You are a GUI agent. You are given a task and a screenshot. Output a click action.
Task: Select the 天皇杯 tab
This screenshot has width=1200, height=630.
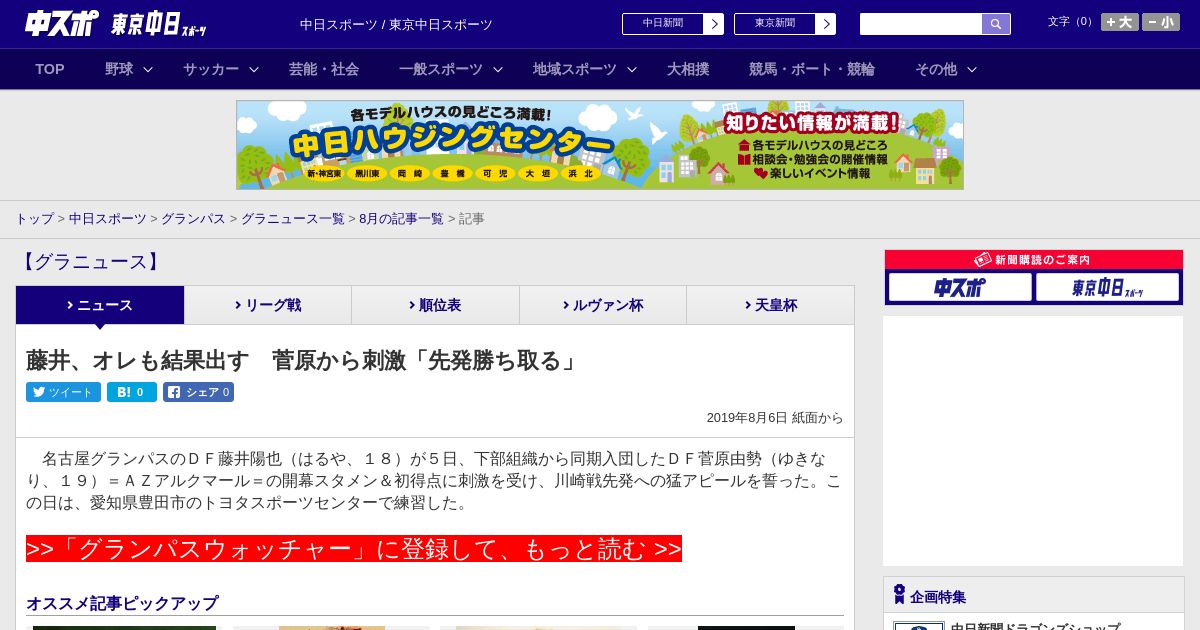point(770,305)
